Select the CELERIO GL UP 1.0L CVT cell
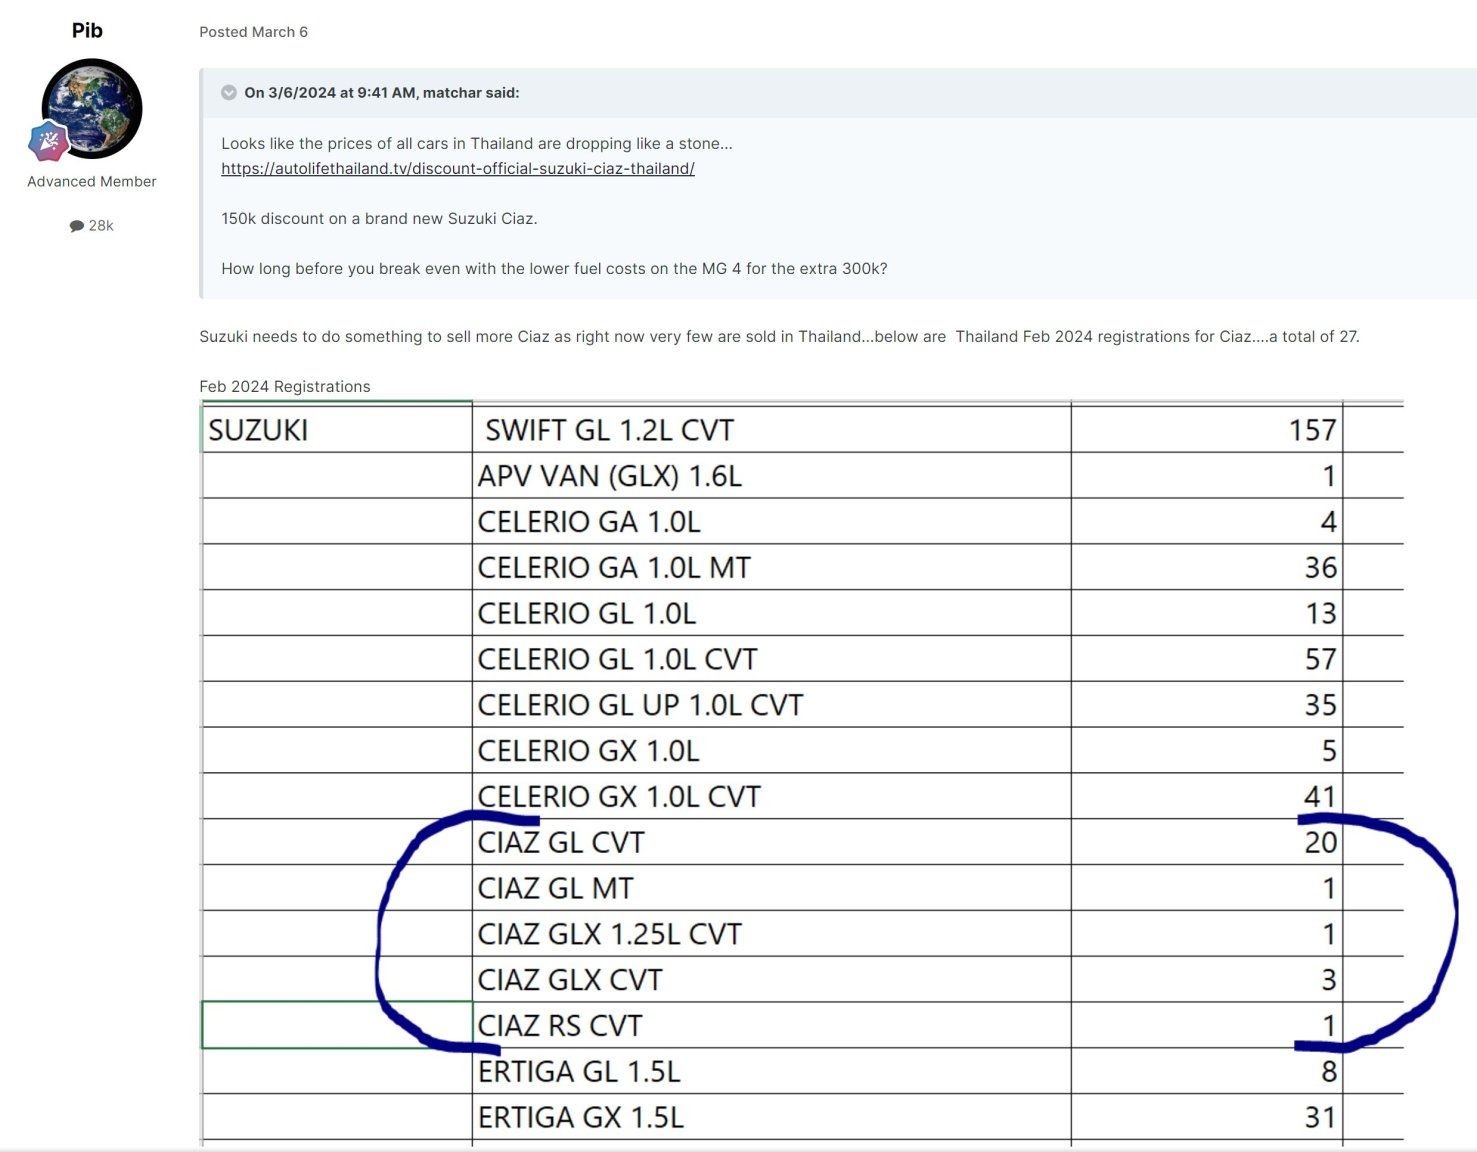The height and width of the screenshot is (1152, 1477). (x=771, y=705)
